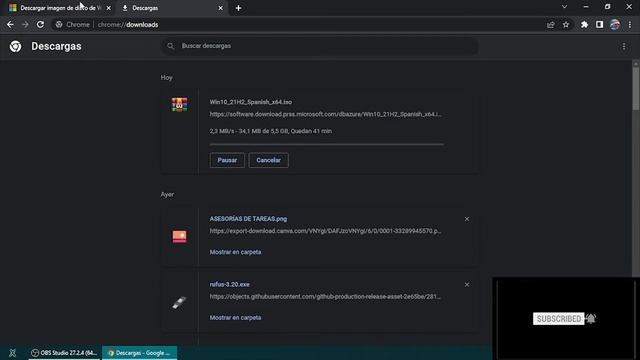Click the notification bell next to SUBSCRIBED
Viewport: 640px width, 360px height.
pos(591,318)
